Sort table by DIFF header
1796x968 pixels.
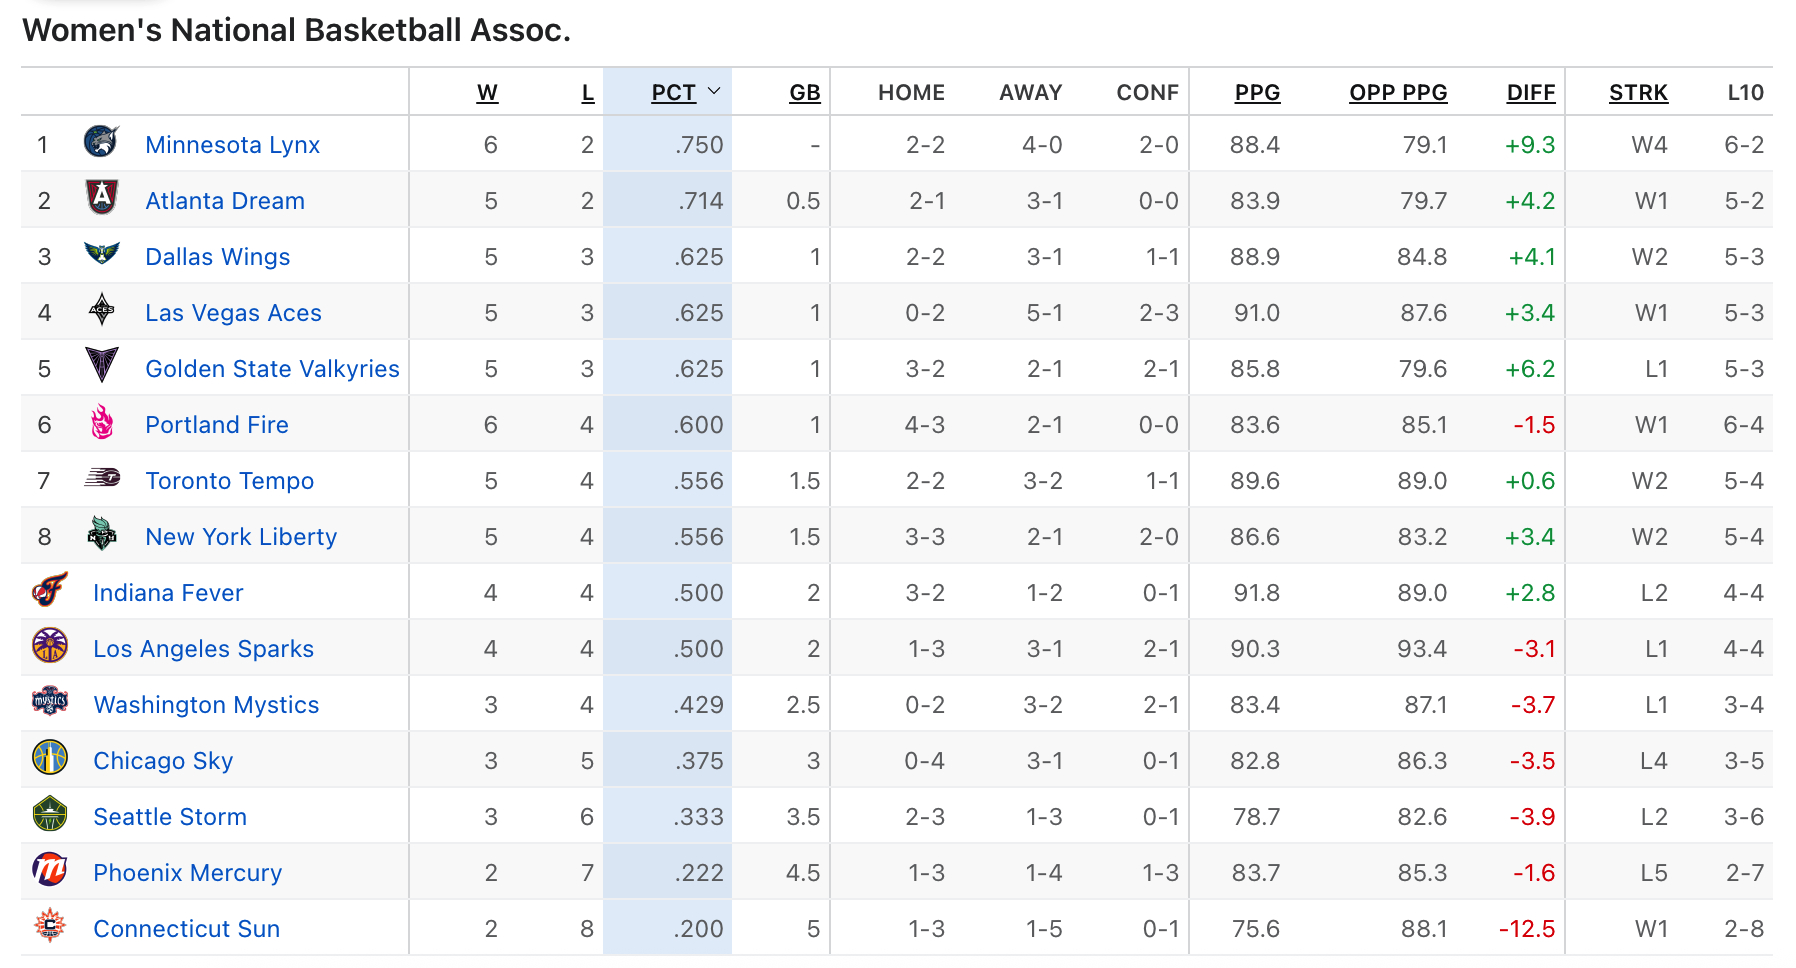coord(1531,93)
